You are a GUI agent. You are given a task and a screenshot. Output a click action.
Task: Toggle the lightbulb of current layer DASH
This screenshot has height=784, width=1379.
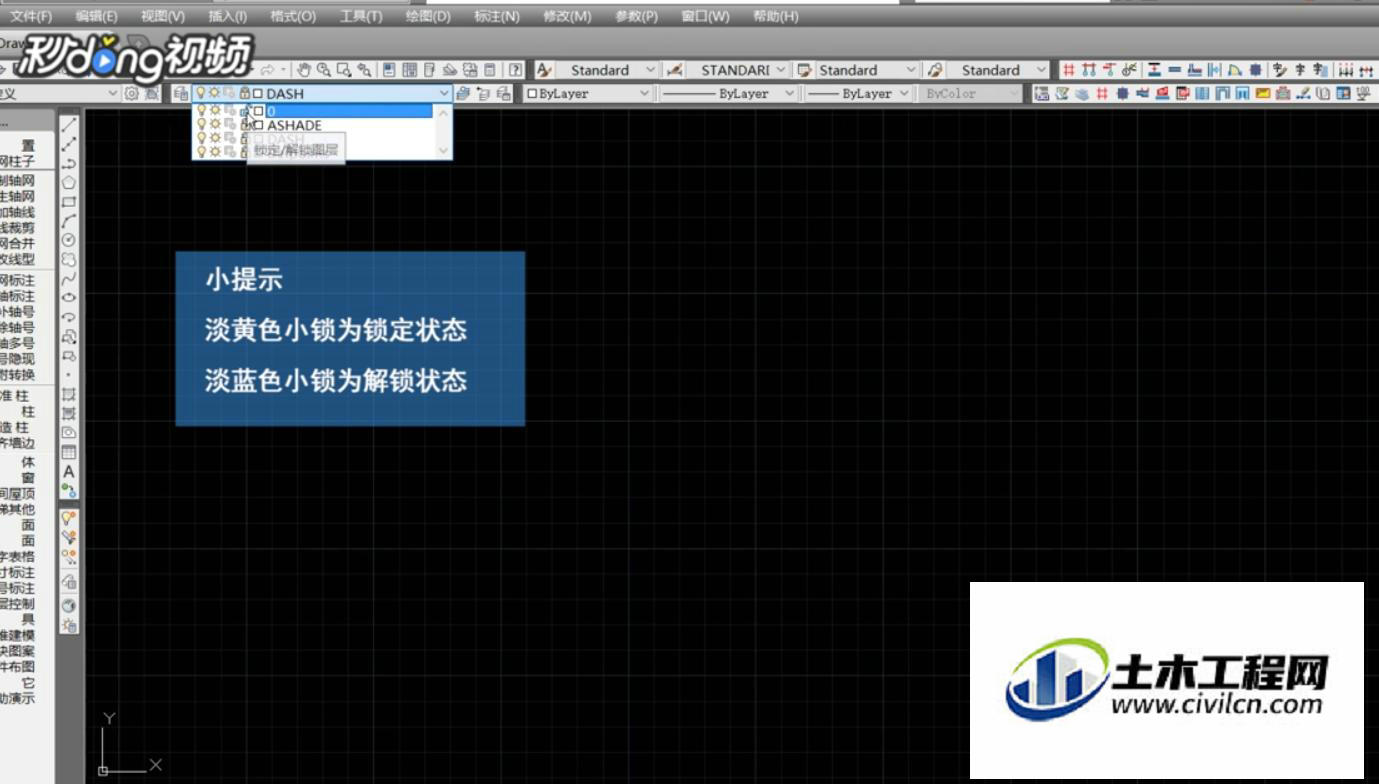coord(200,93)
